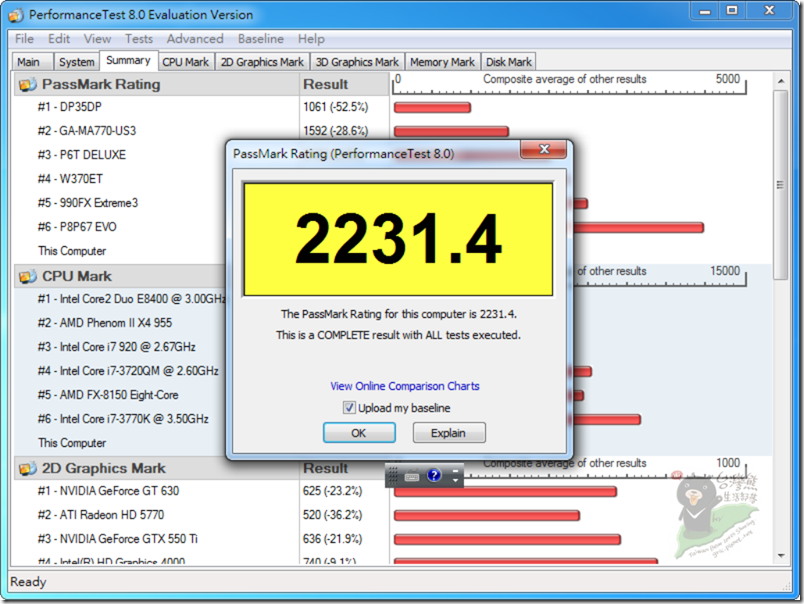
Task: Open the Baseline menu
Action: [260, 39]
